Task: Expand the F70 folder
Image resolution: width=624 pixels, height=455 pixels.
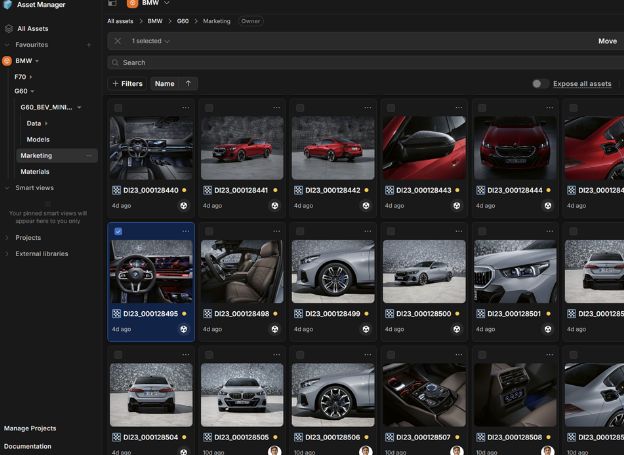Action: 31,77
